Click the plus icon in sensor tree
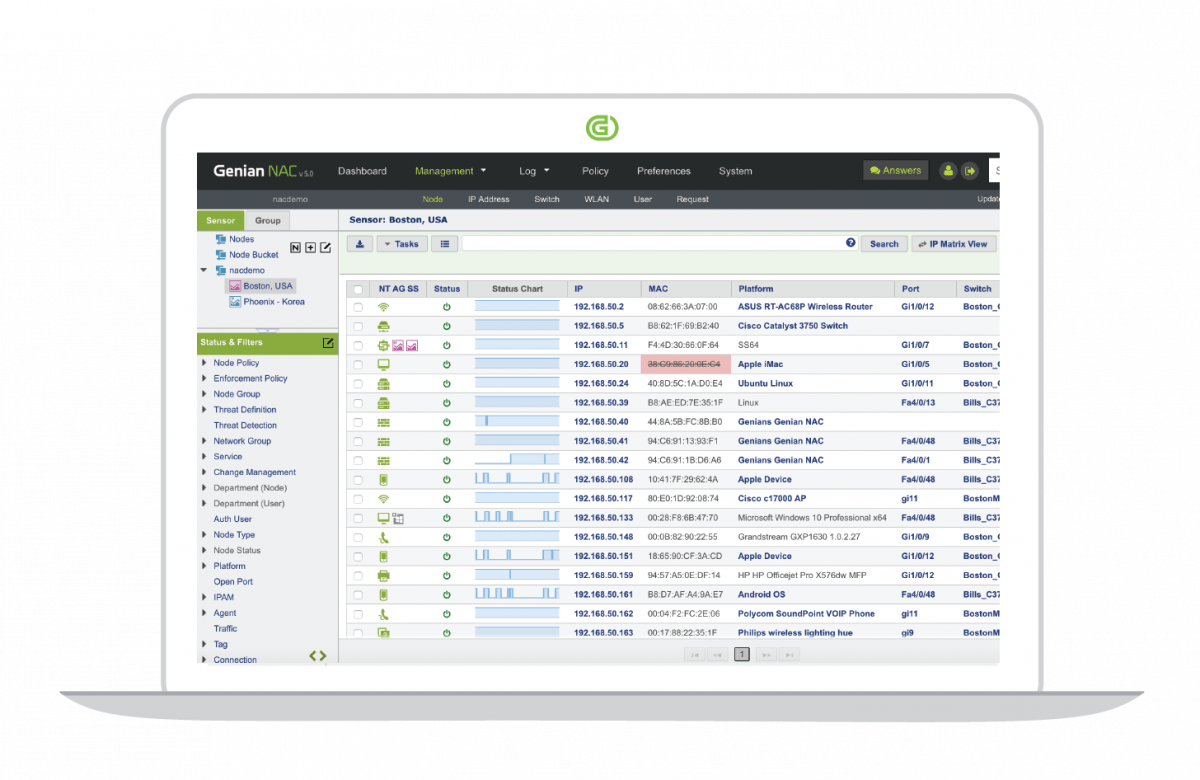1200x780 pixels. [310, 247]
